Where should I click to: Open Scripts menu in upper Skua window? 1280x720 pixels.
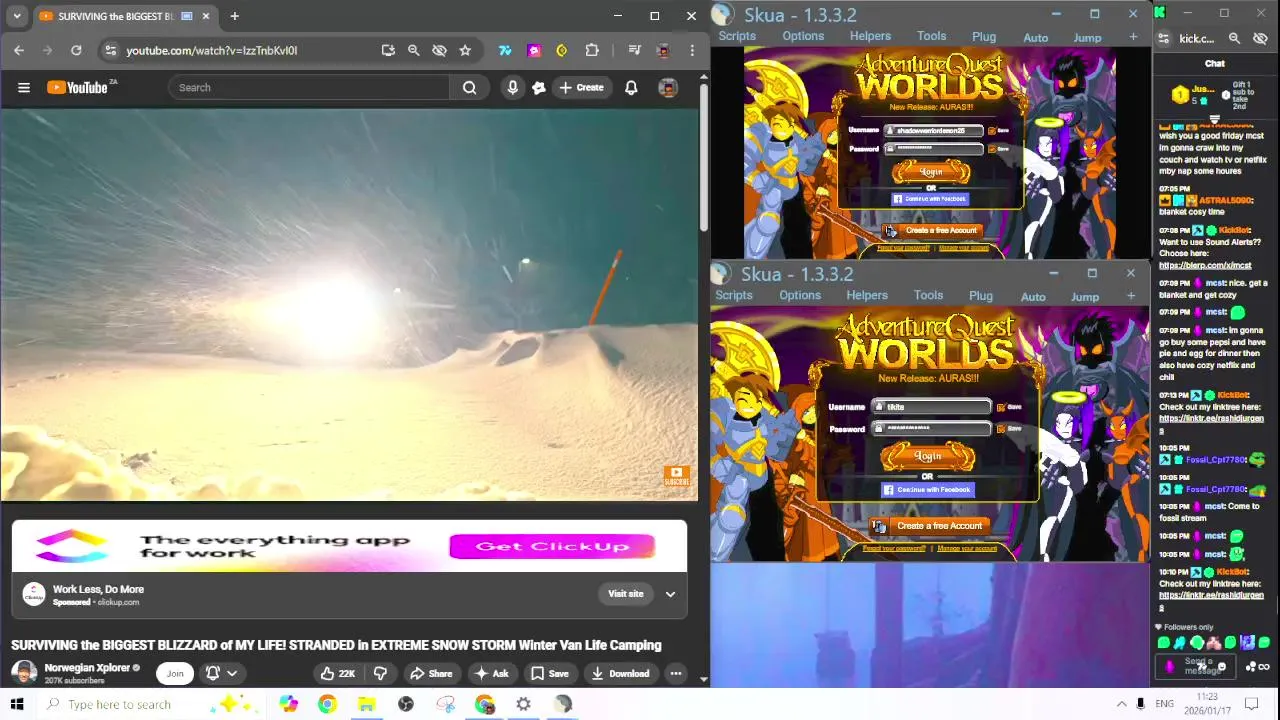(x=737, y=36)
